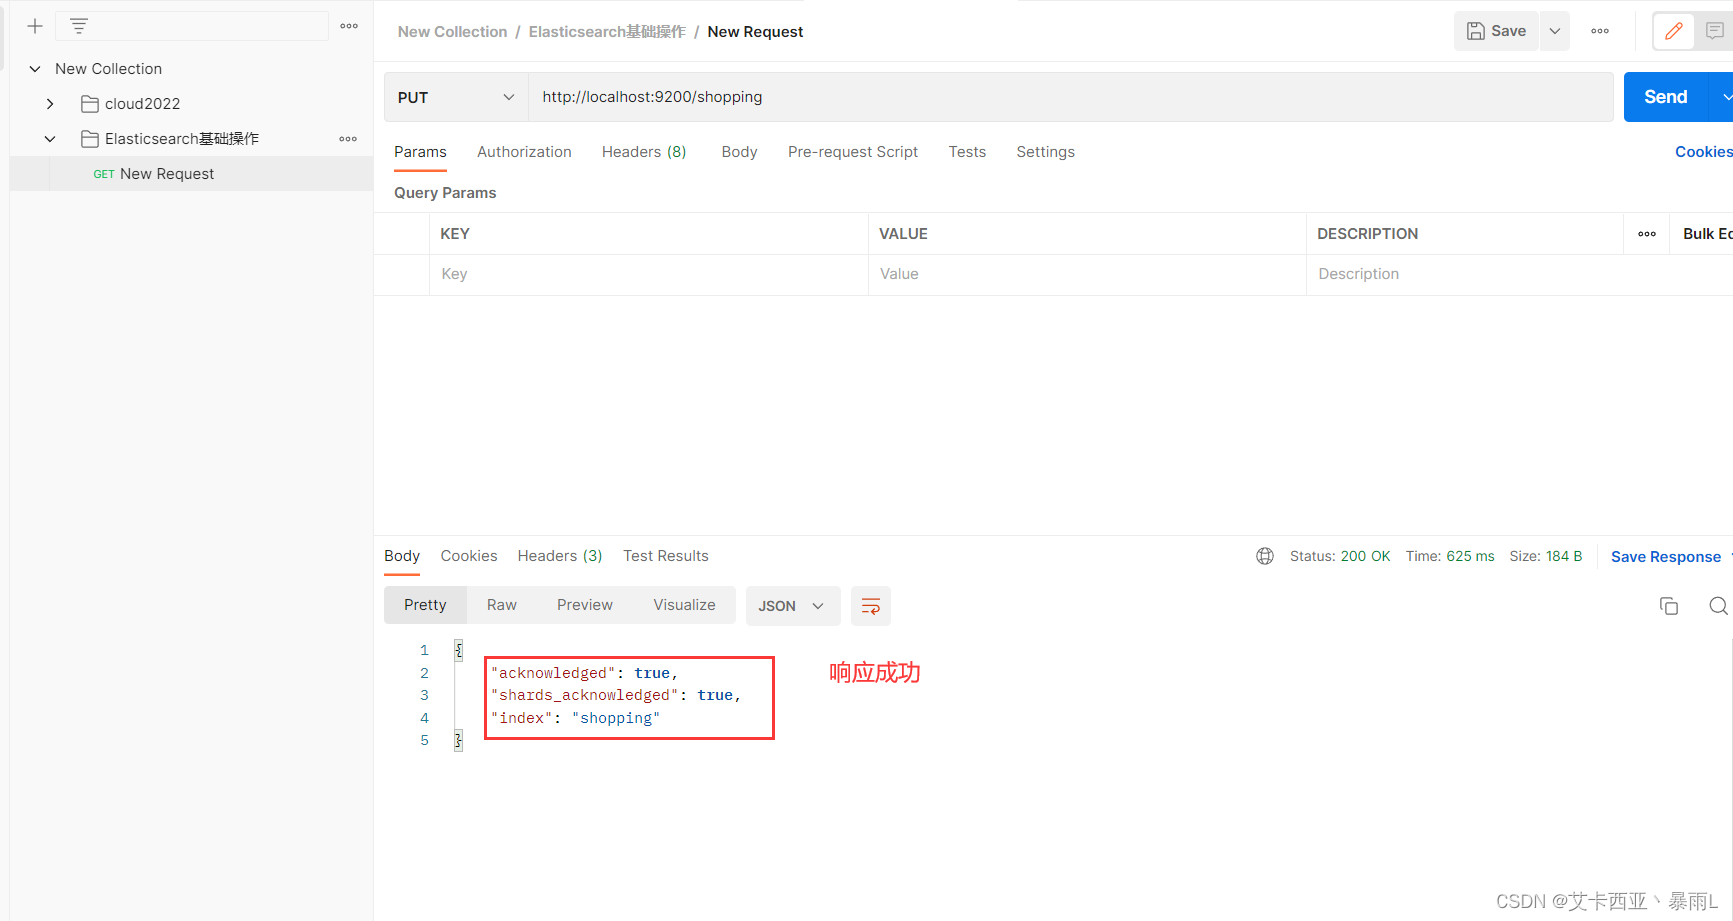Open the Test Results tab
This screenshot has width=1733, height=921.
tap(666, 556)
